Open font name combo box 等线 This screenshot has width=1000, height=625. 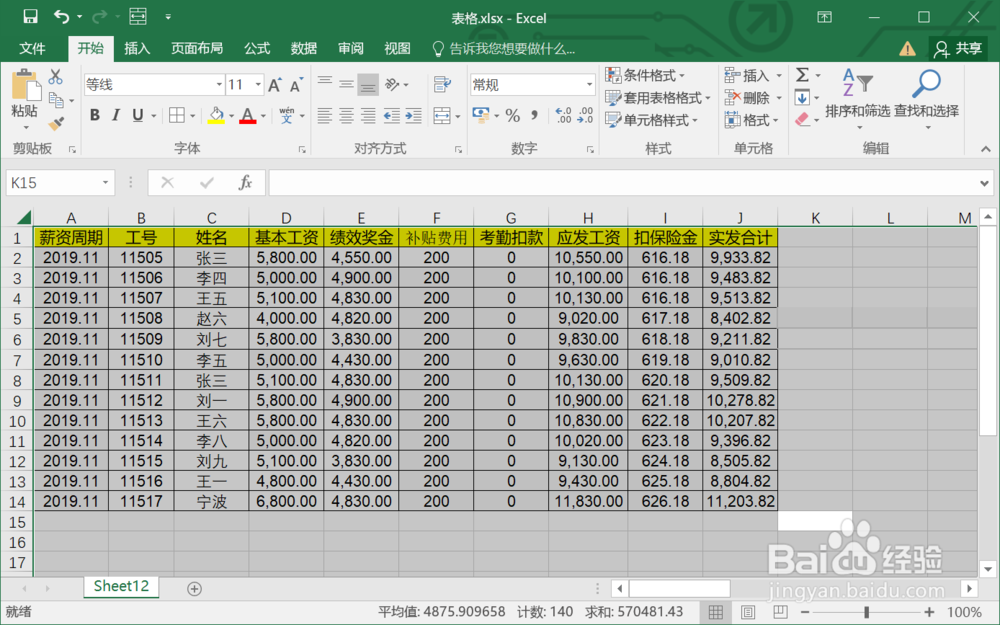(154, 84)
